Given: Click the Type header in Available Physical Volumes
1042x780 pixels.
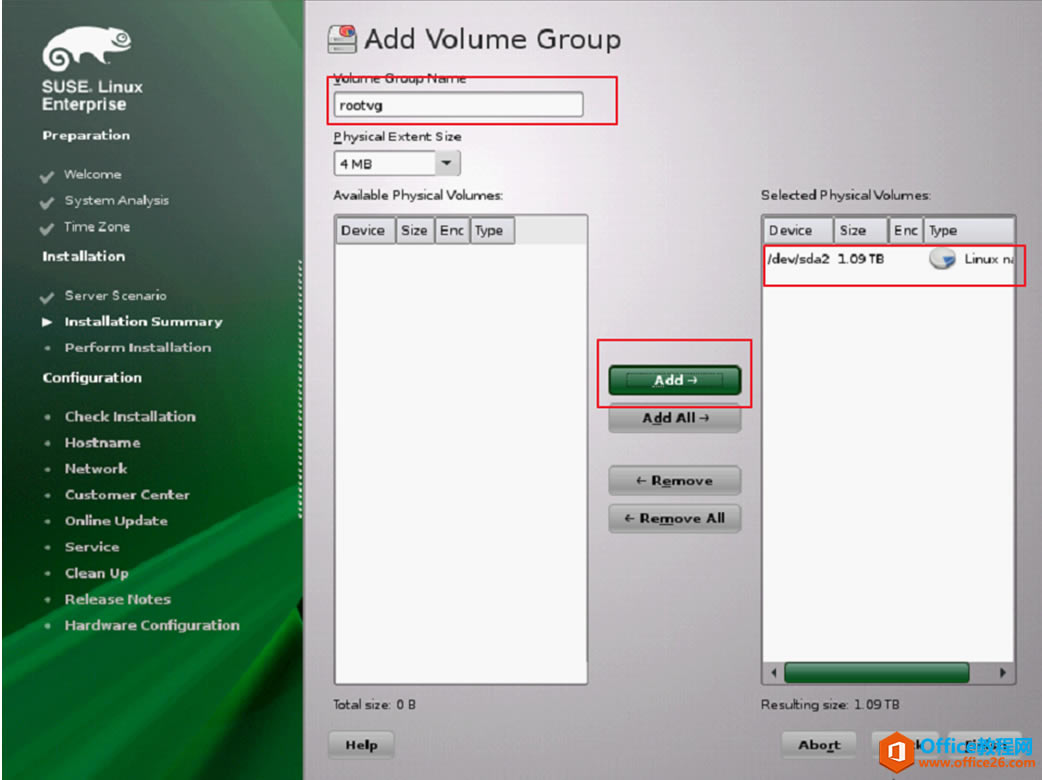Looking at the screenshot, I should [x=492, y=231].
